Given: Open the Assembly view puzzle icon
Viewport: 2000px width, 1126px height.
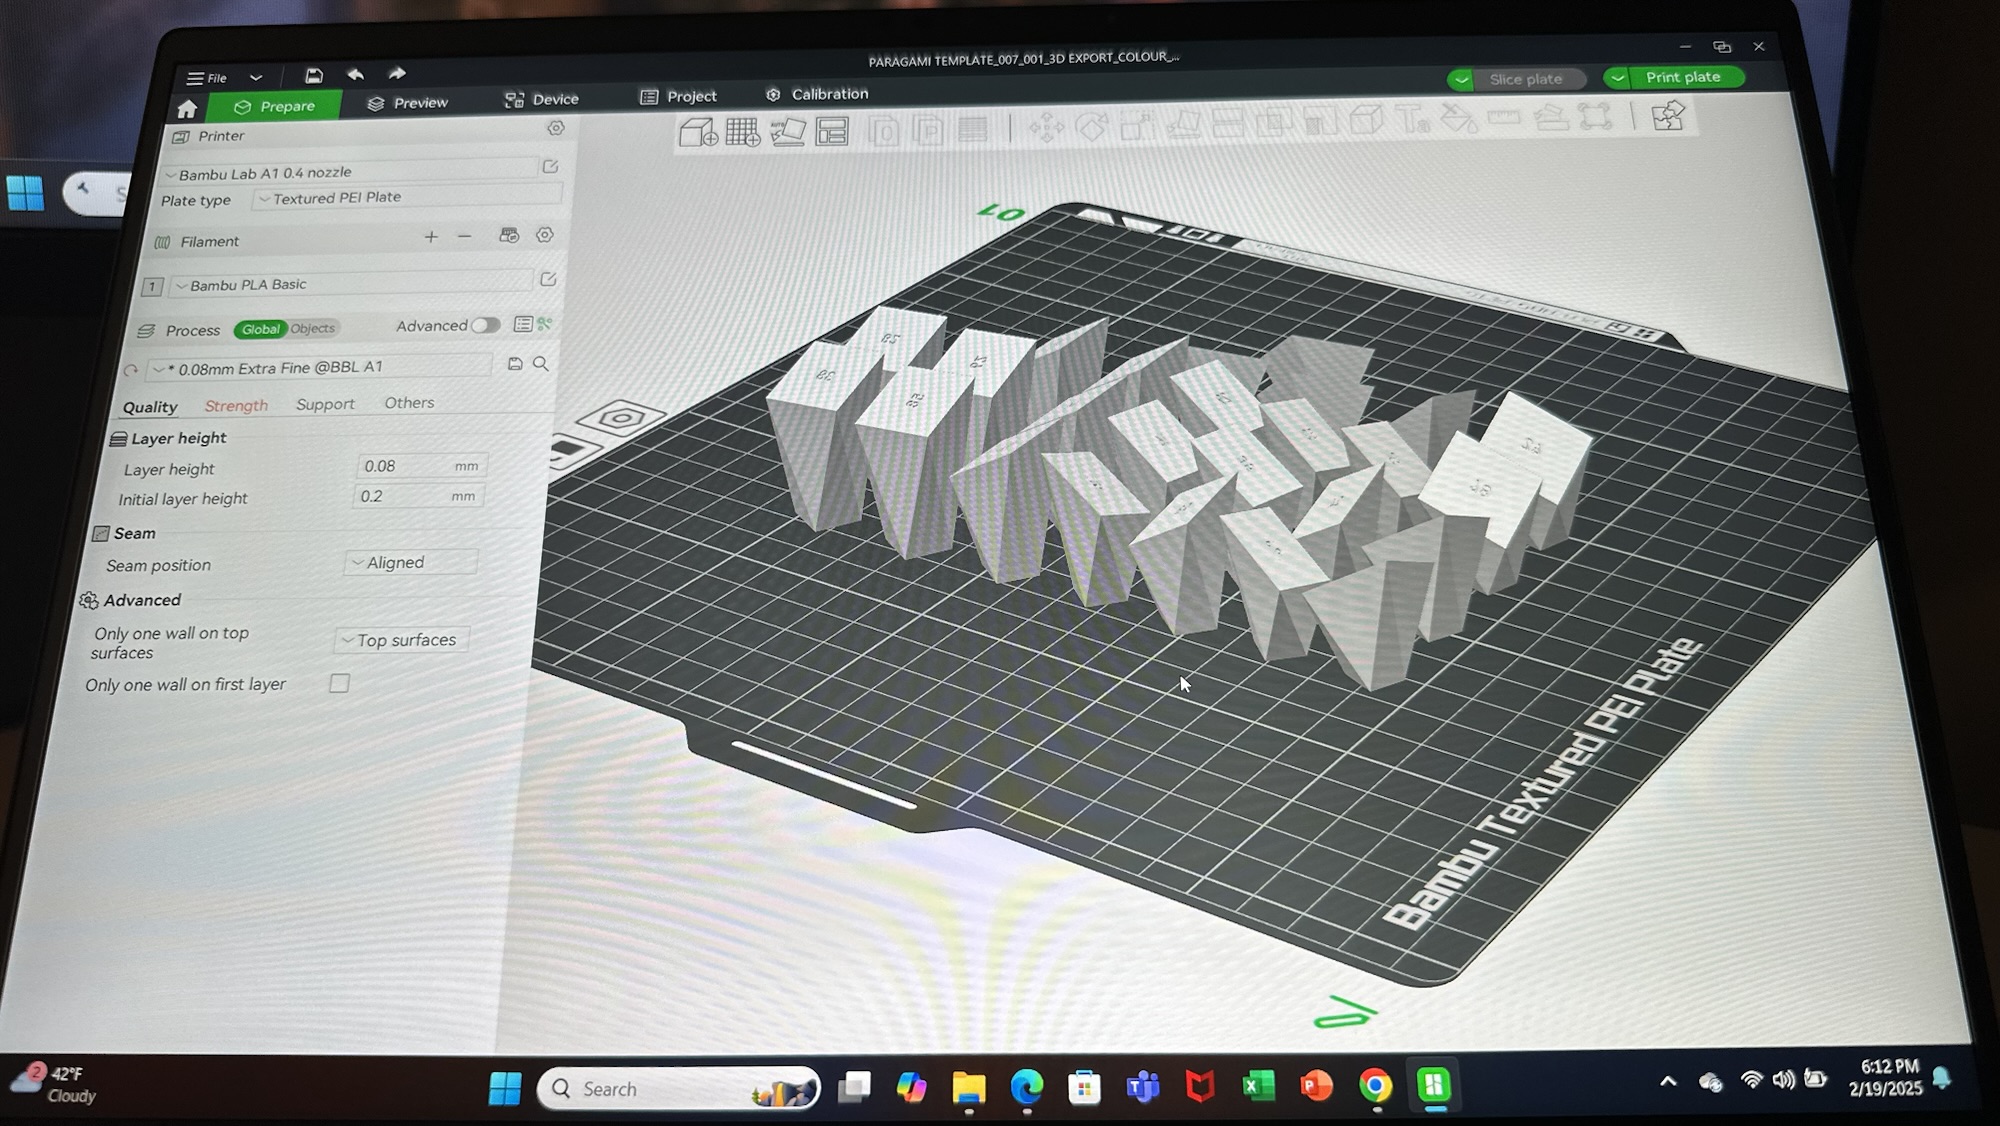Looking at the screenshot, I should (1667, 117).
